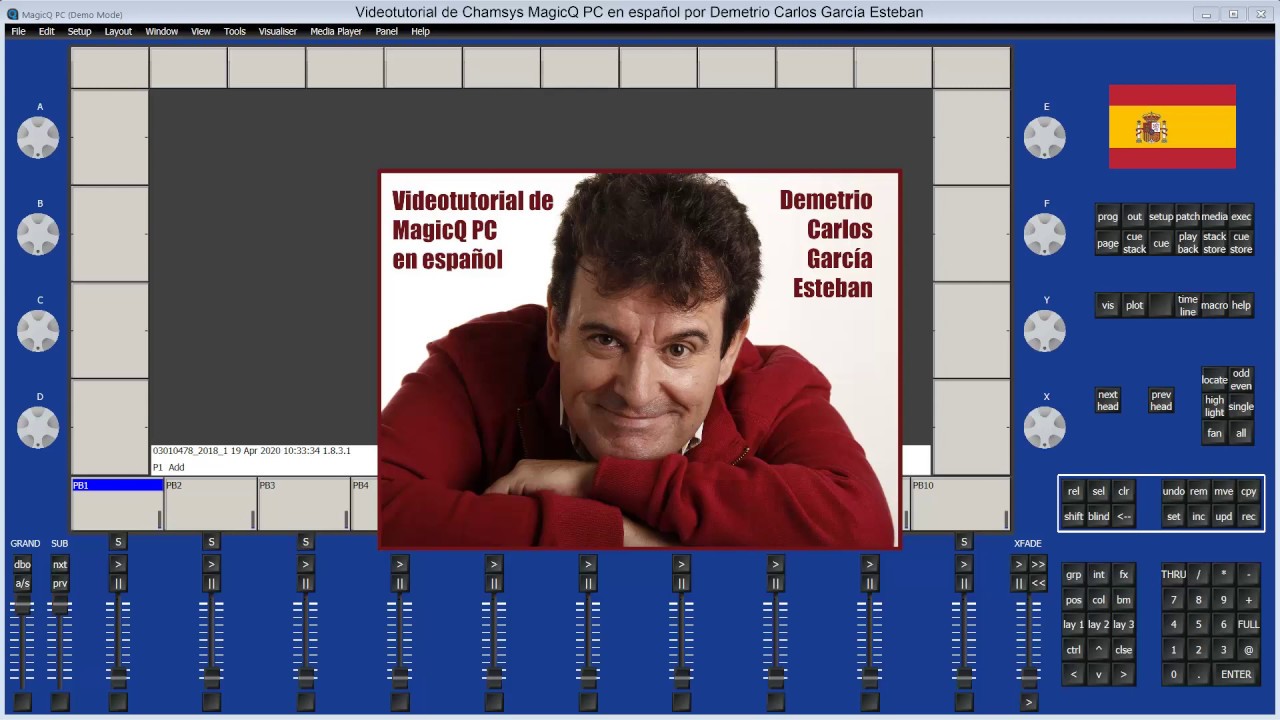
Task: Toggle the fan button
Action: [1214, 433]
